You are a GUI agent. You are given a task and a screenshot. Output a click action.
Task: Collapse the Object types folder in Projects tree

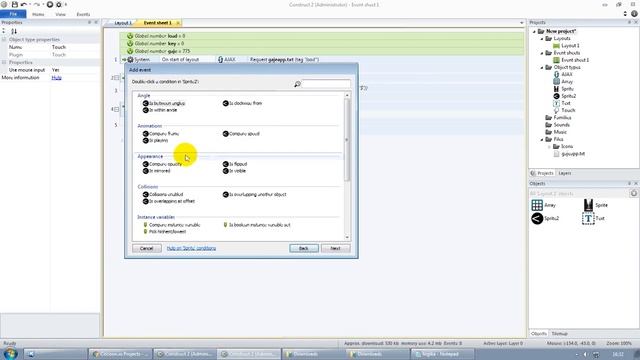(x=542, y=67)
